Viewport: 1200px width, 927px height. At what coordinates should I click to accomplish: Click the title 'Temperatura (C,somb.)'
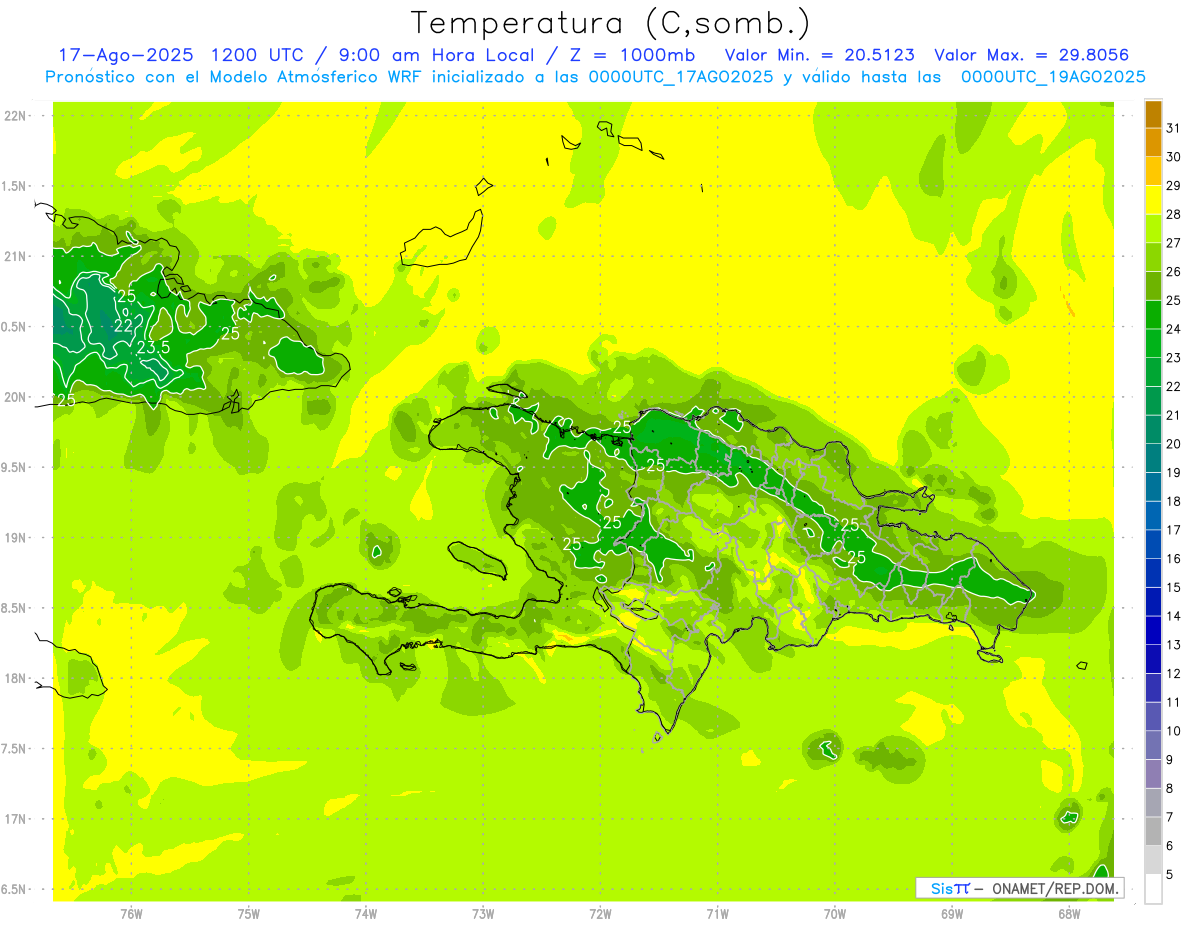click(610, 23)
